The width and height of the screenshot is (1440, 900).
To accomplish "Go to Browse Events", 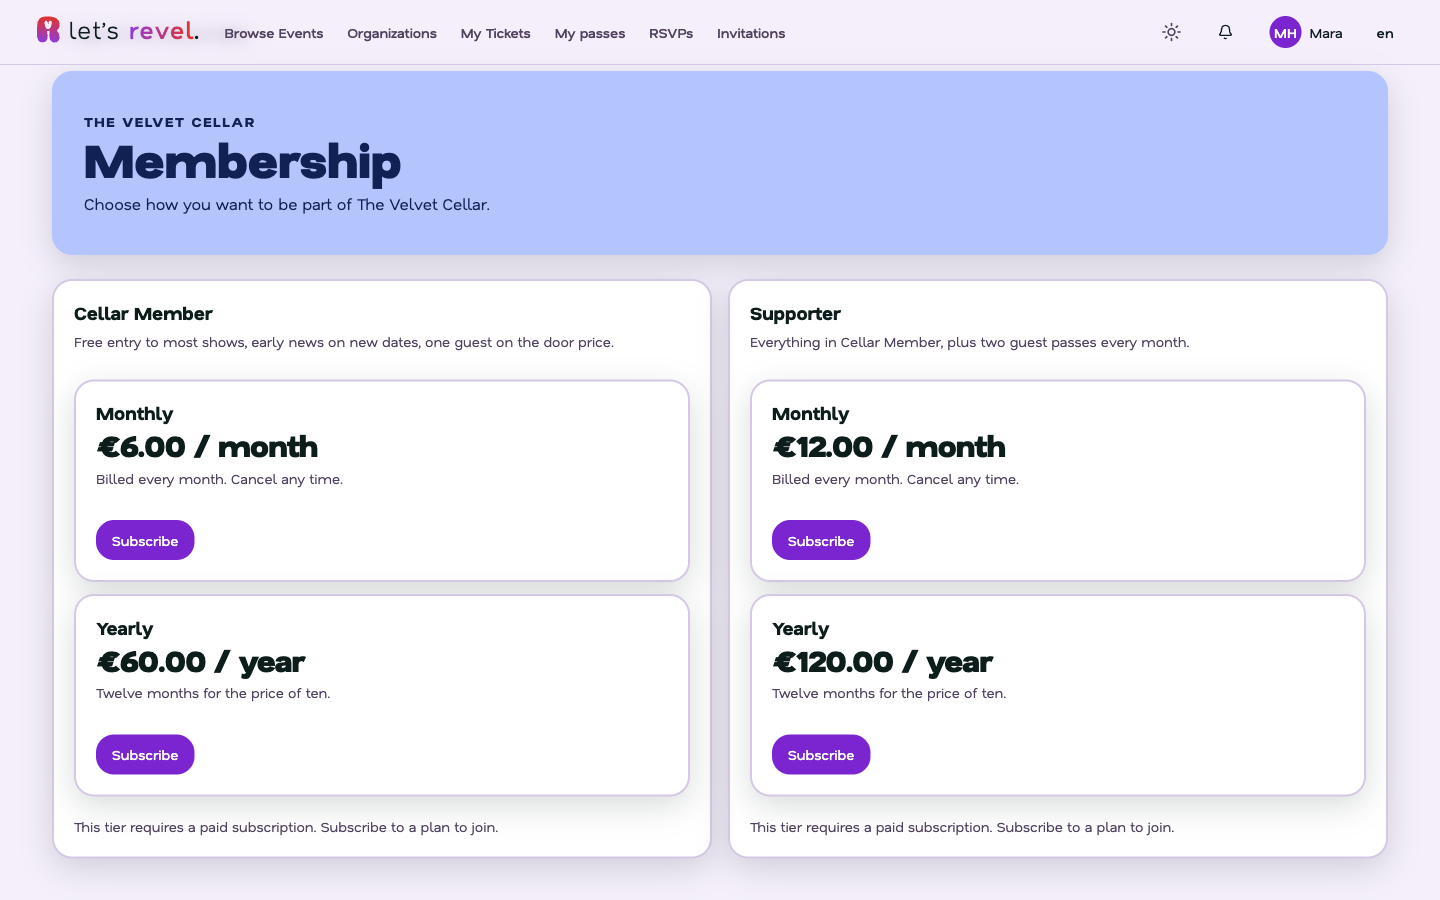I will pyautogui.click(x=274, y=33).
